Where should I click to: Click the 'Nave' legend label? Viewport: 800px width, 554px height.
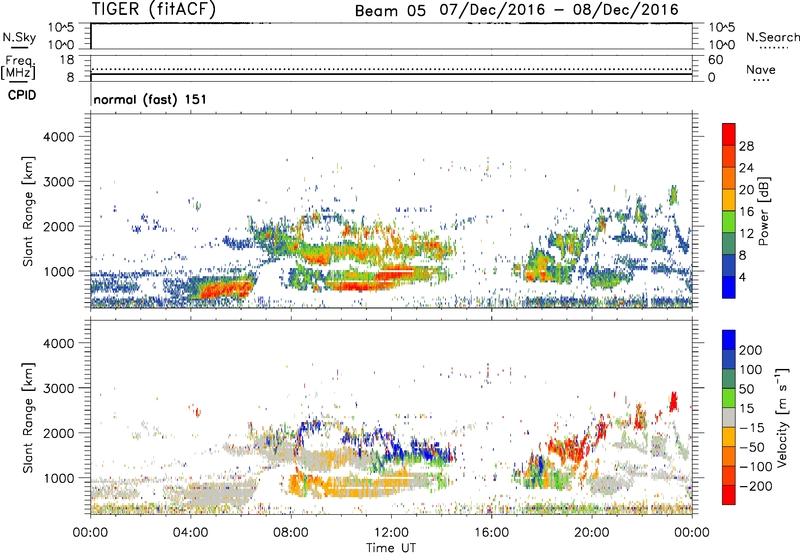pos(761,69)
